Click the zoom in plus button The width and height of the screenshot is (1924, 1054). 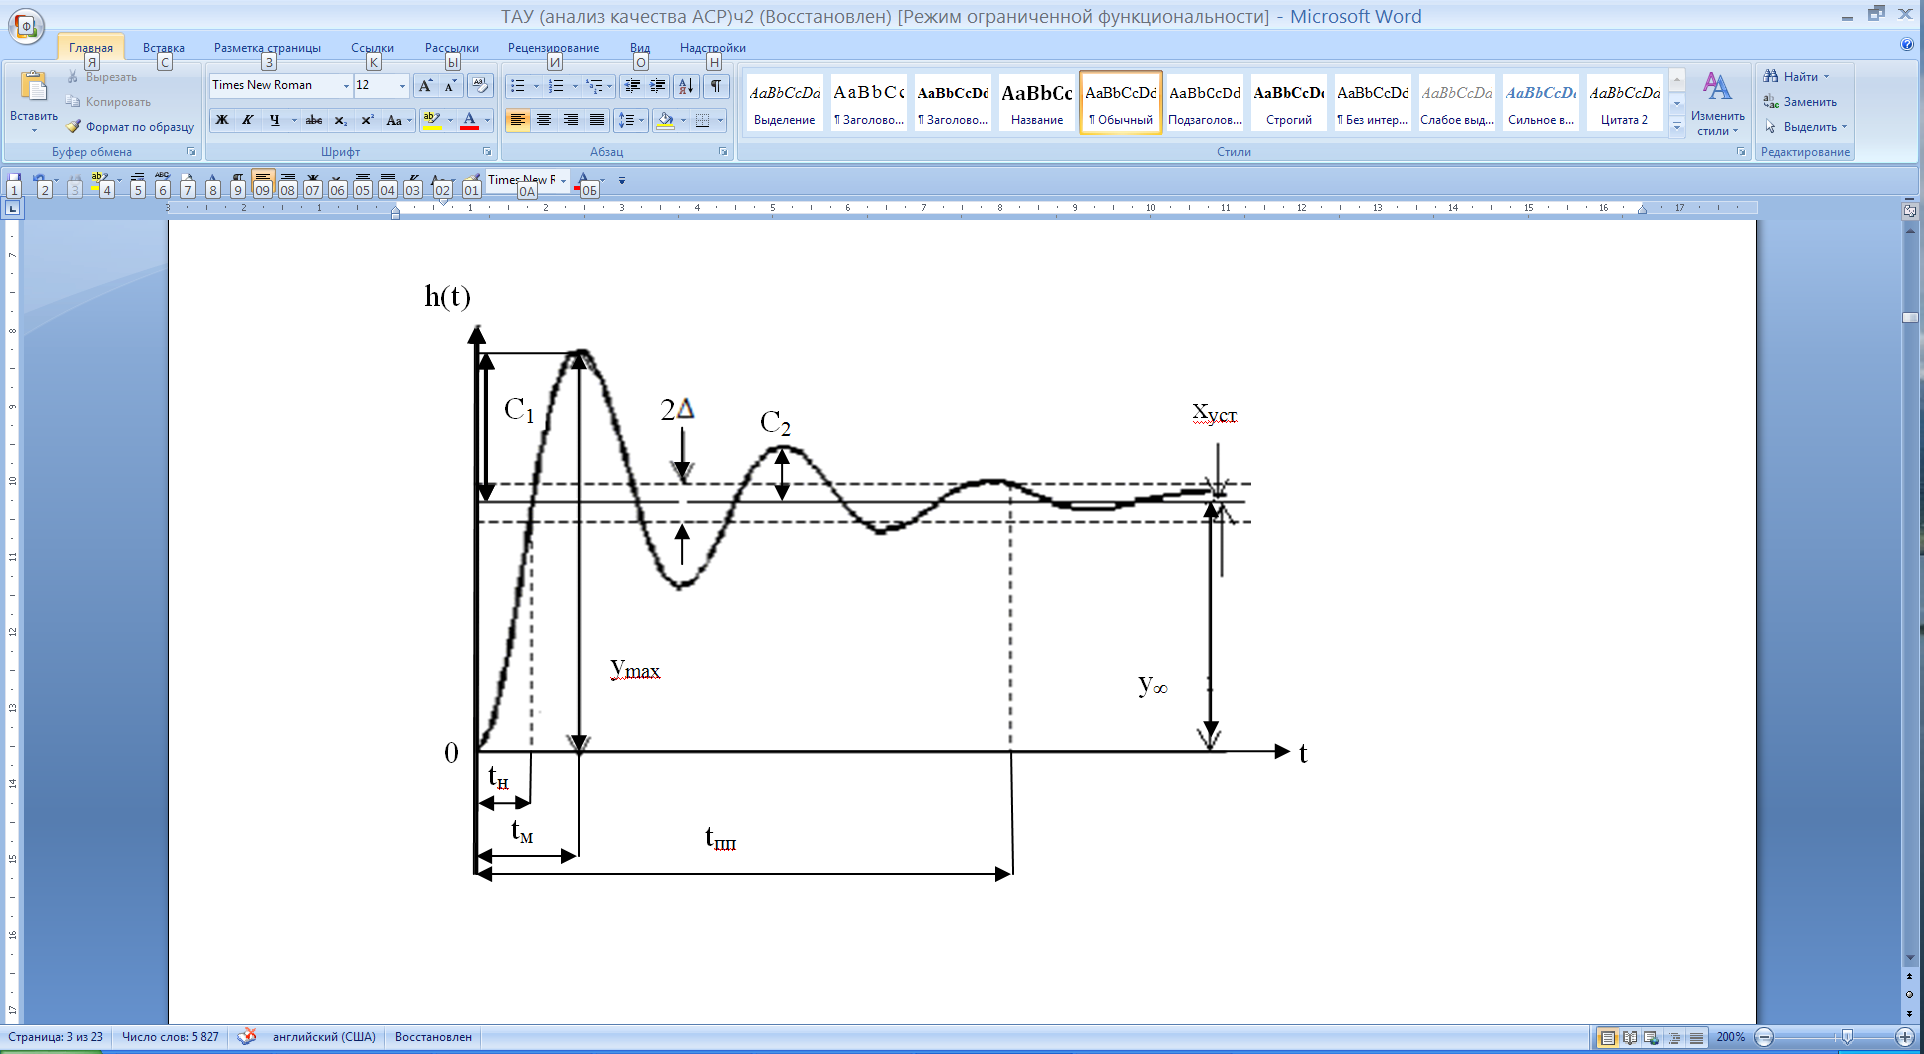pyautogui.click(x=1904, y=1037)
